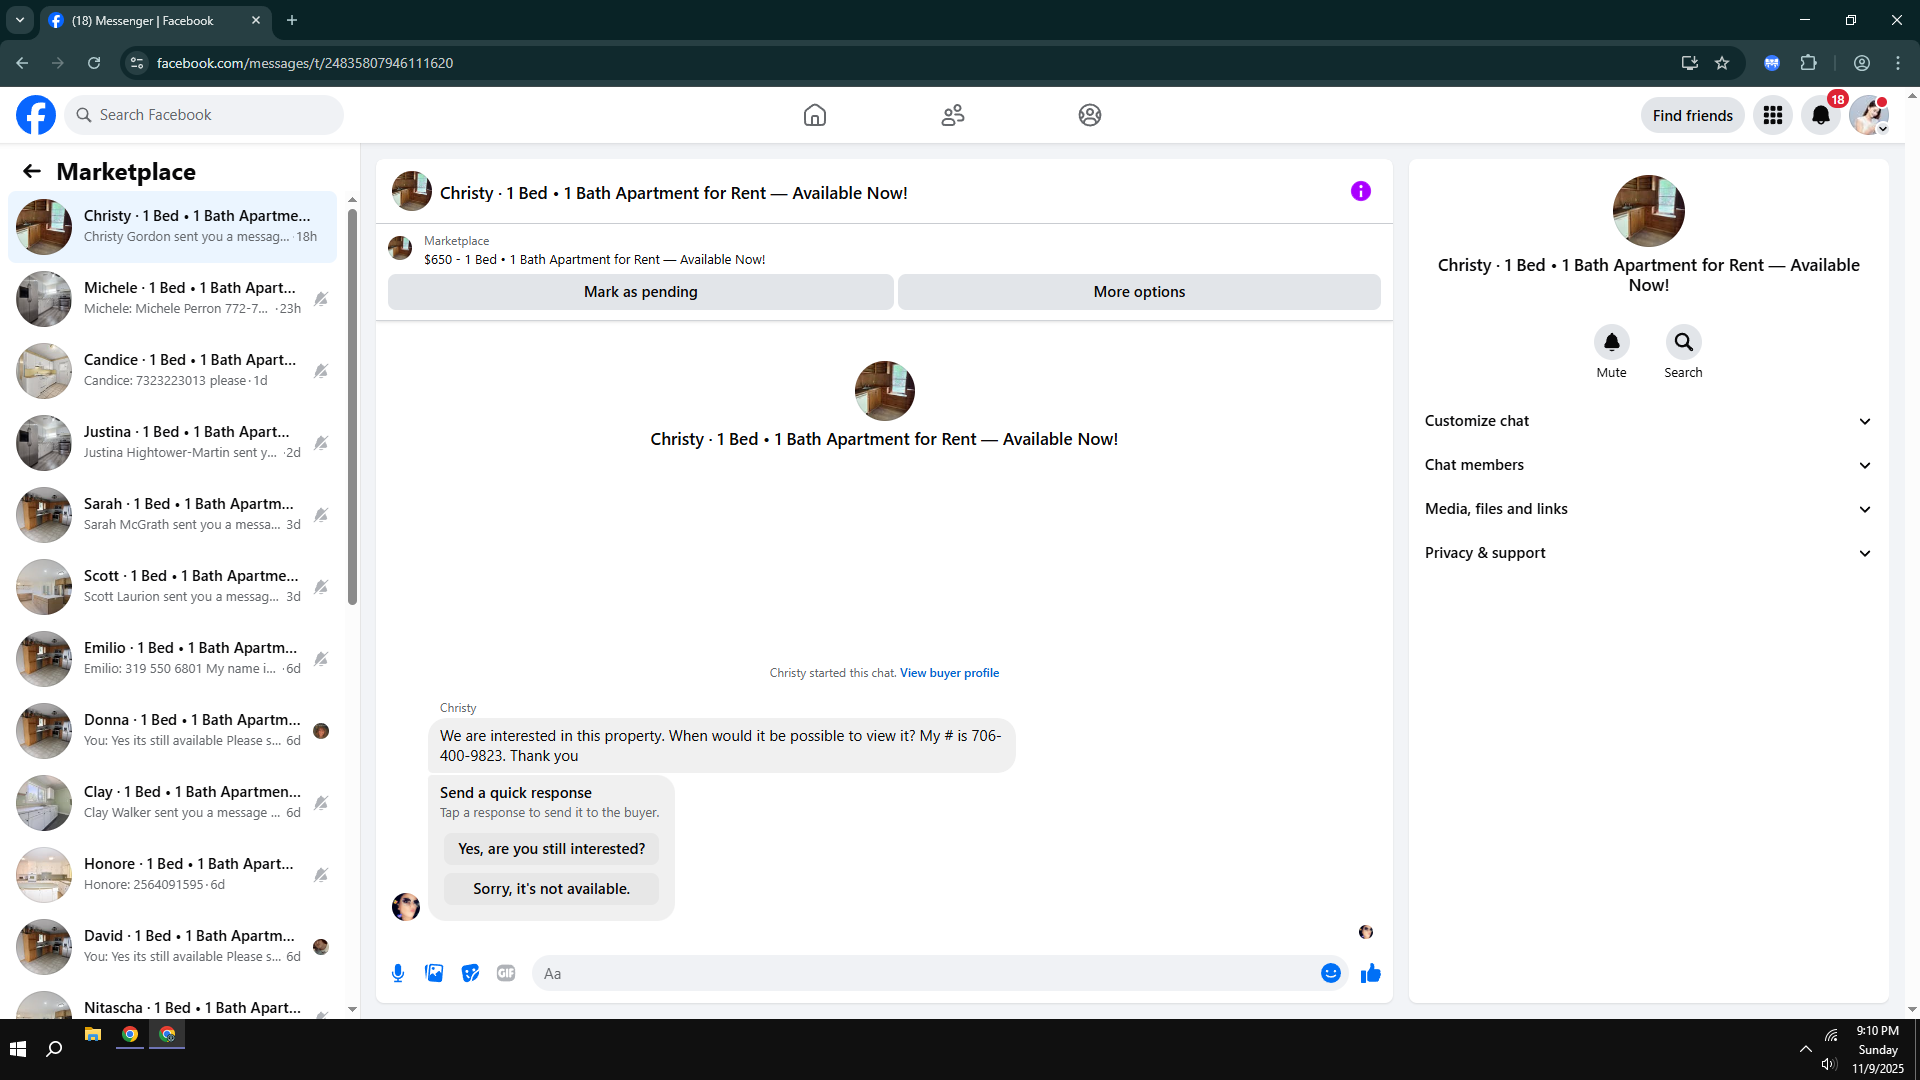This screenshot has width=1920, height=1080.
Task: Send quick reply 'Sorry, it's not available.'
Action: point(552,889)
